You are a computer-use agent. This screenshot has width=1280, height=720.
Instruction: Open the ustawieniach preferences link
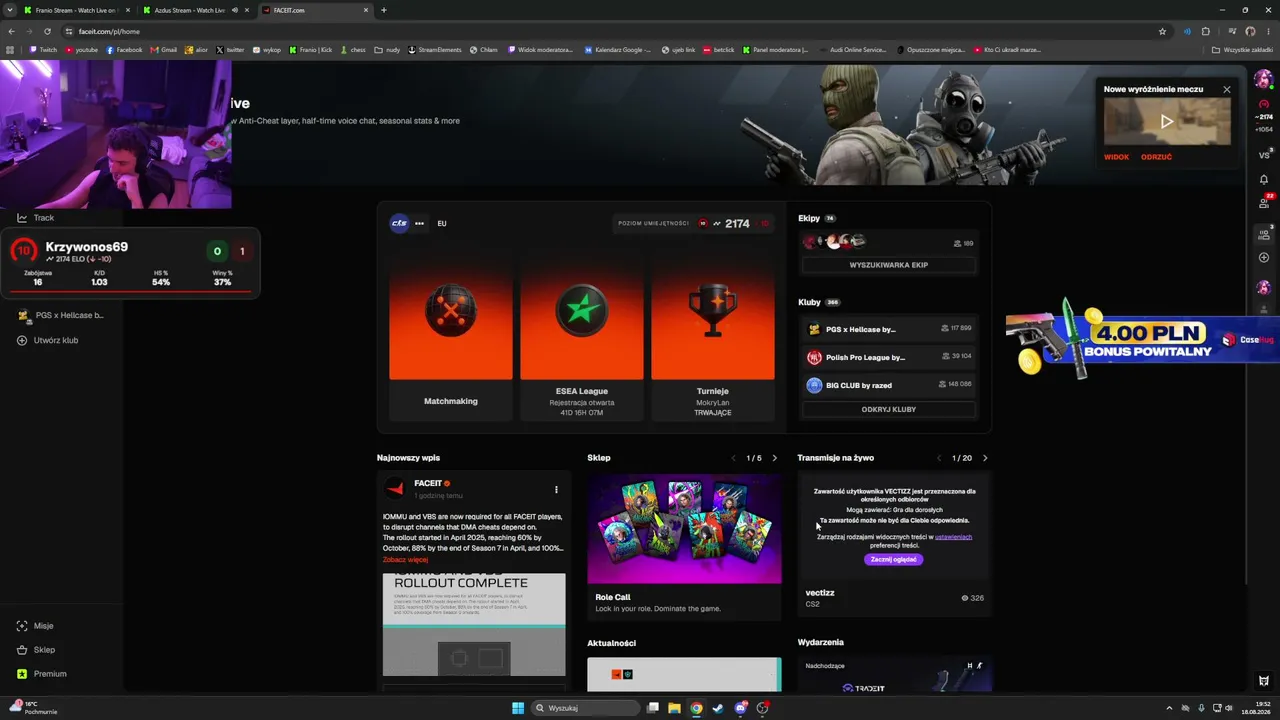tap(953, 537)
